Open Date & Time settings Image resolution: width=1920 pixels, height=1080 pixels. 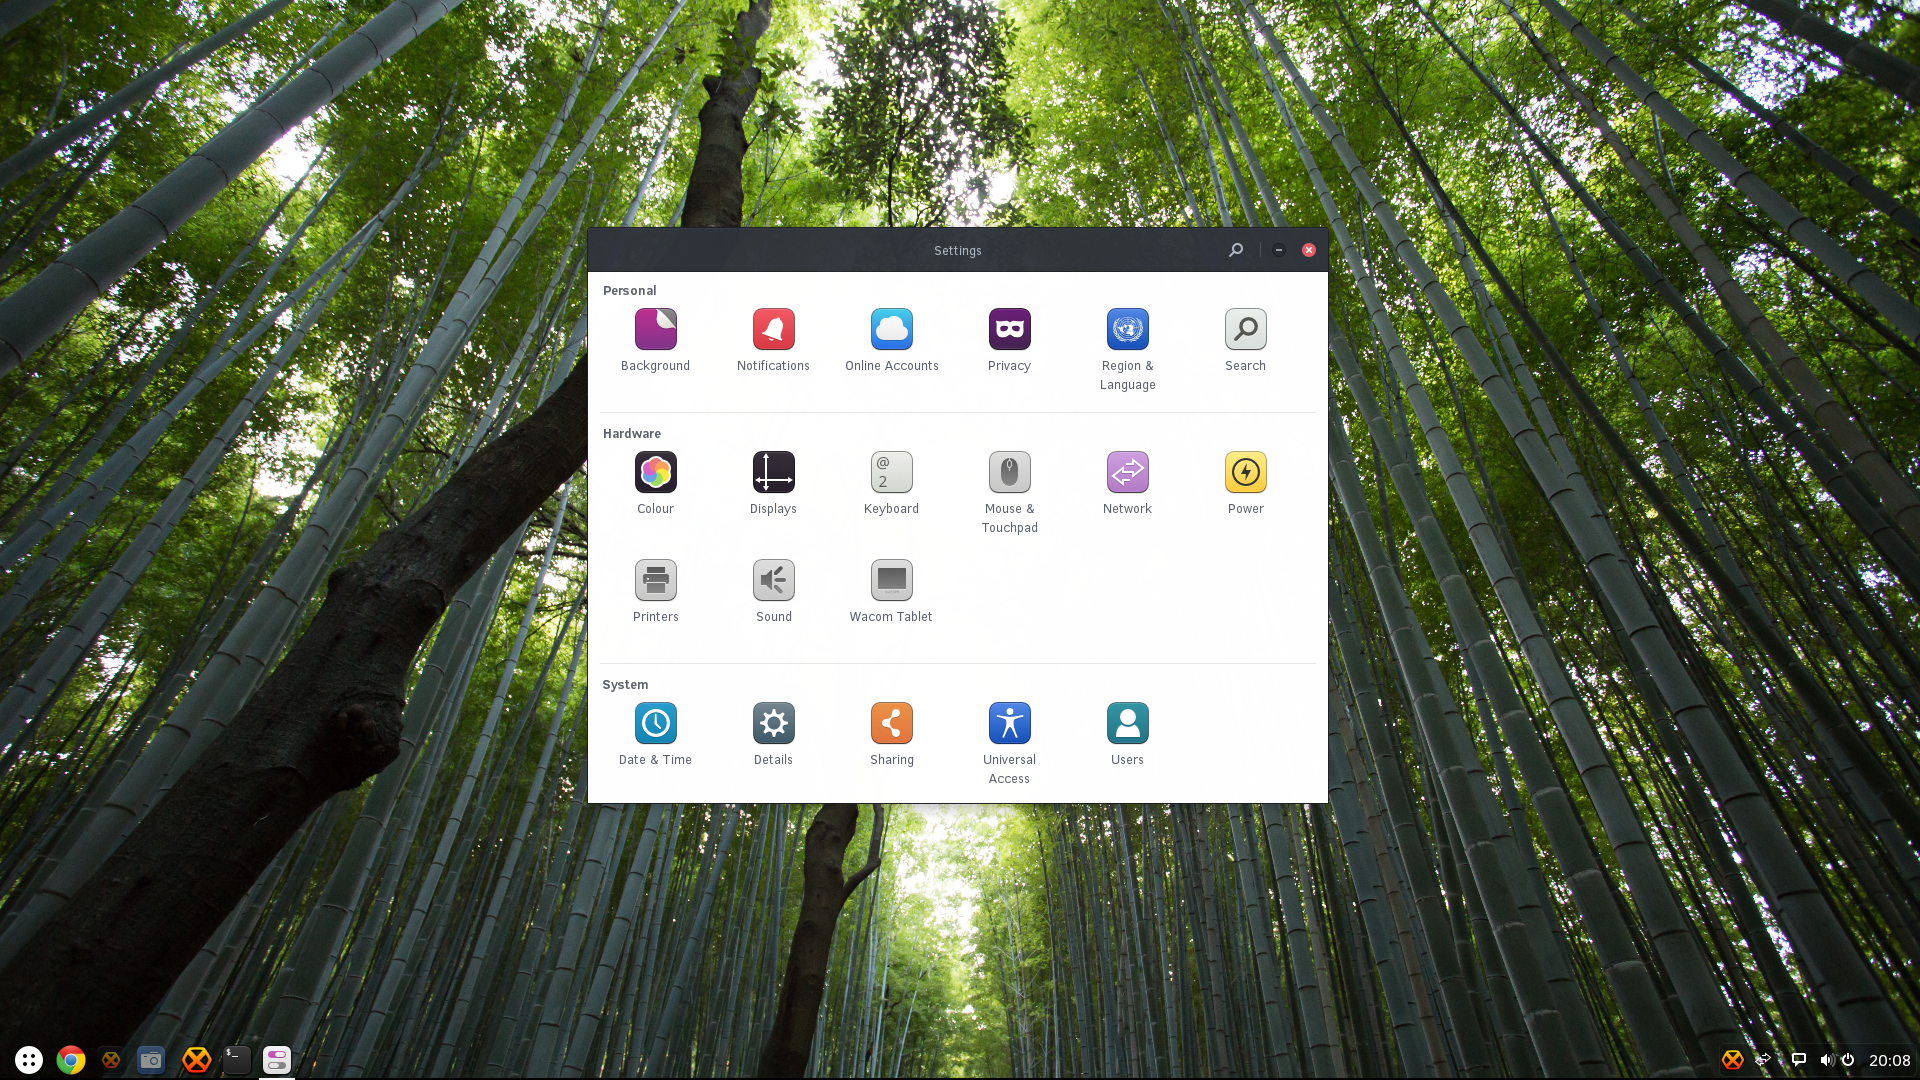pyautogui.click(x=656, y=723)
